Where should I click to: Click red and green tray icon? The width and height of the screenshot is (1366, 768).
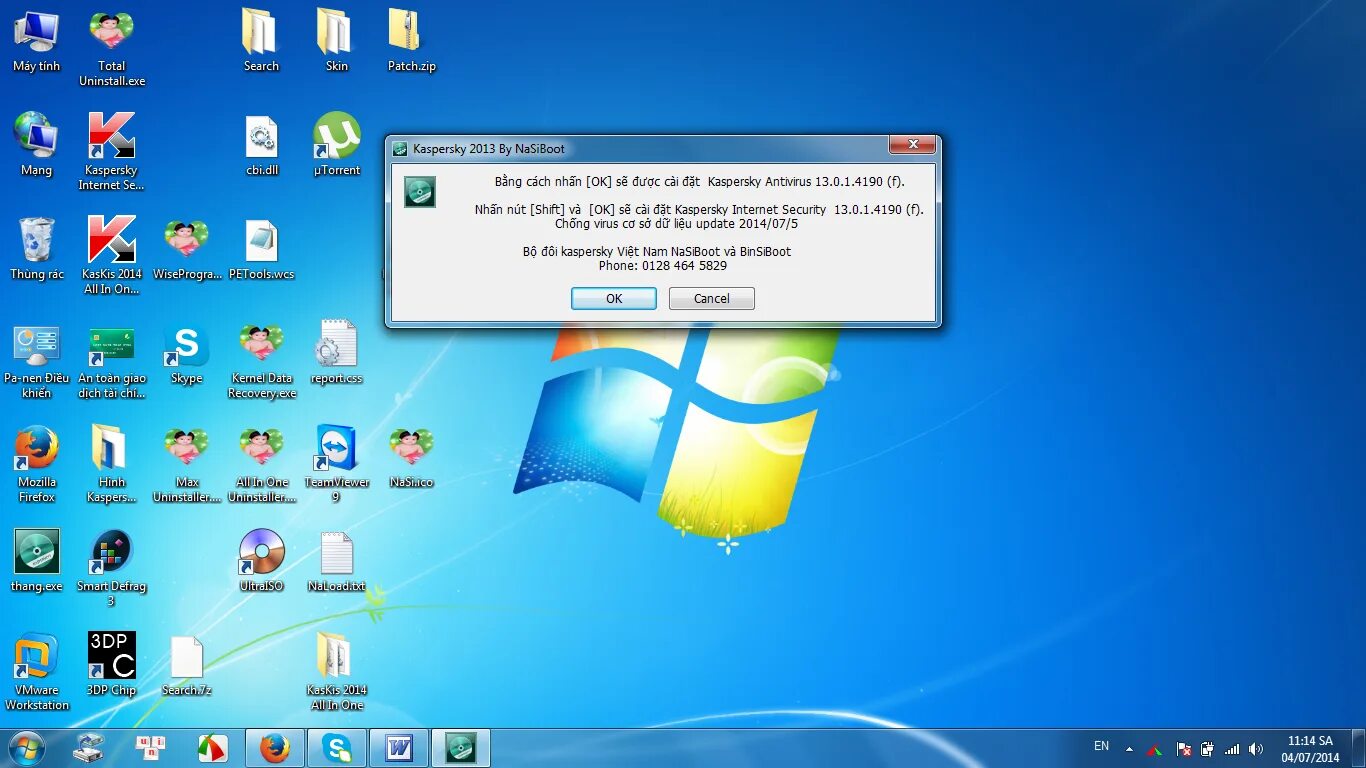(x=1154, y=748)
